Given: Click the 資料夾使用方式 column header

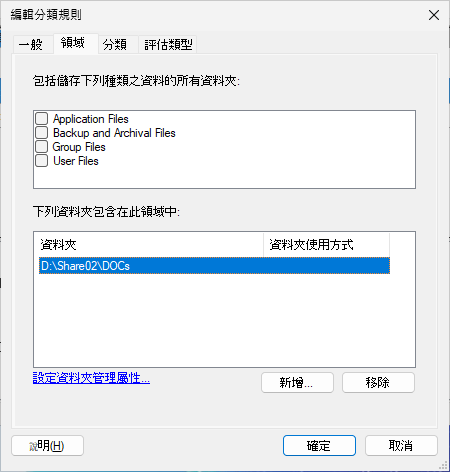Looking at the screenshot, I should coord(326,245).
